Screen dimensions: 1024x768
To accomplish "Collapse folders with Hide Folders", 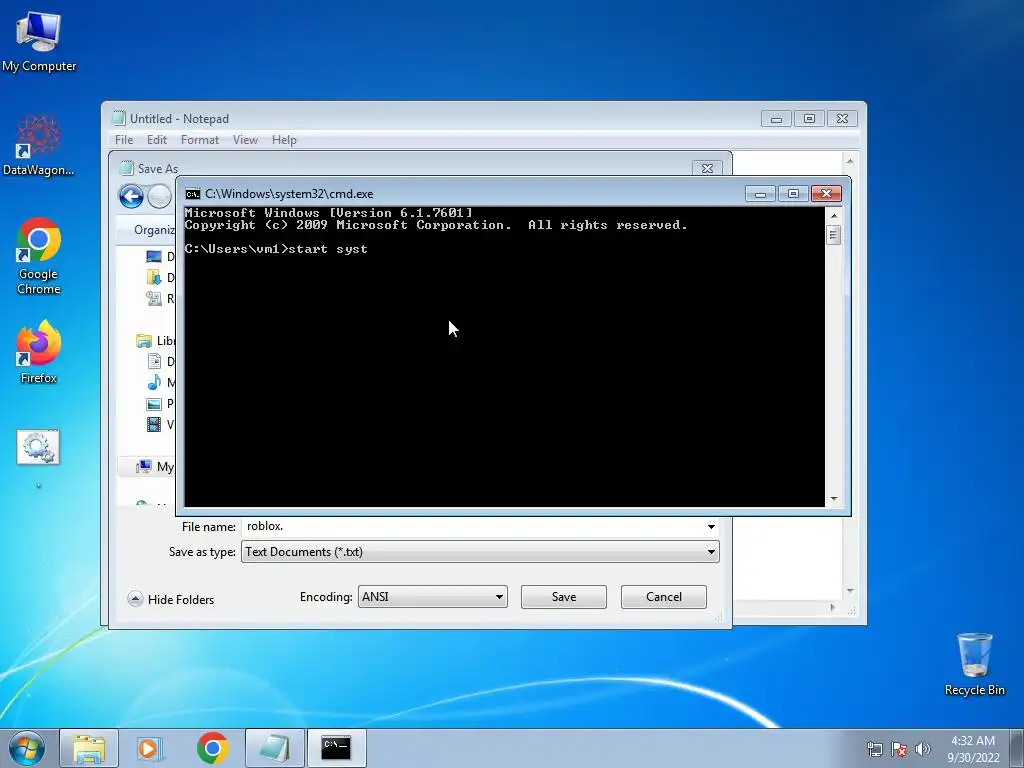I will pos(170,600).
